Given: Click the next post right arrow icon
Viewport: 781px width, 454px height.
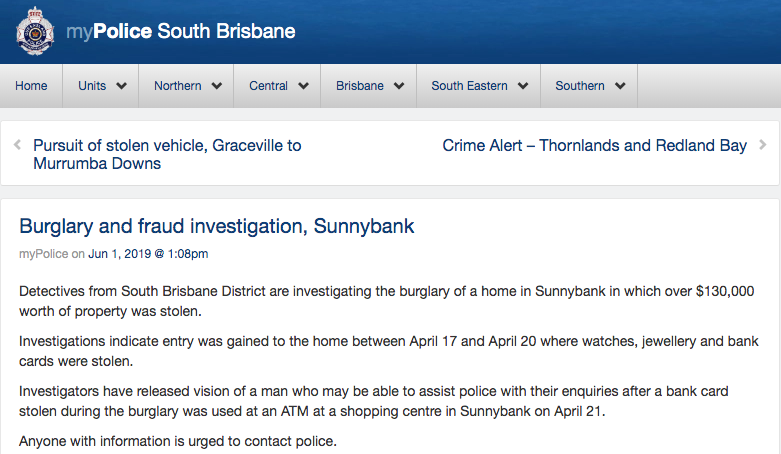Looking at the screenshot, I should click(x=763, y=145).
